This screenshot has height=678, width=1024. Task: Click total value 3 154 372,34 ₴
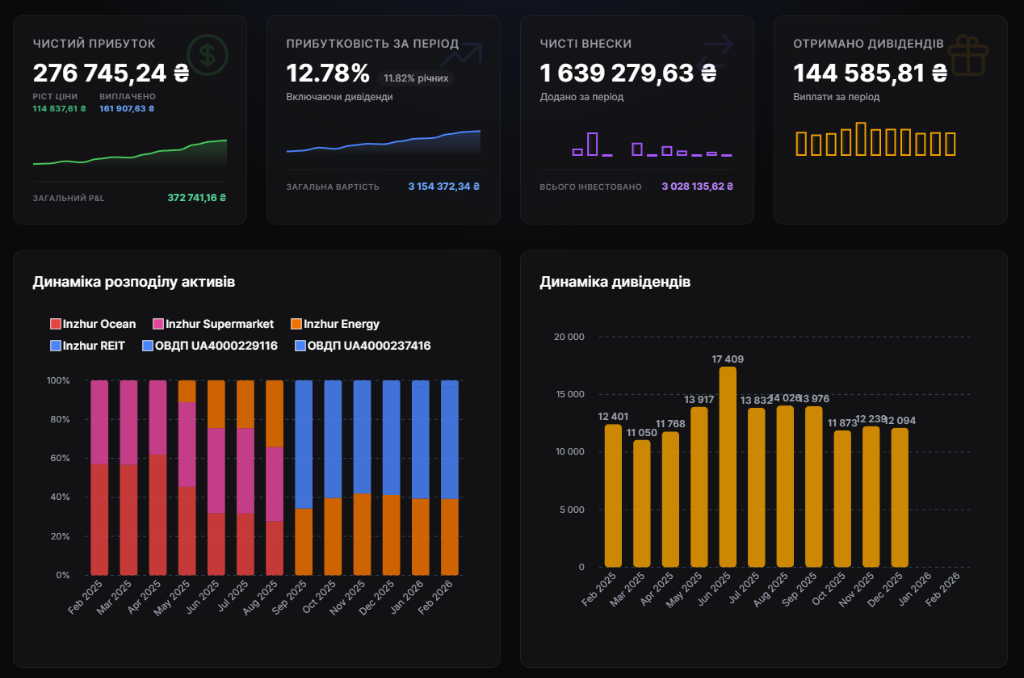point(444,186)
